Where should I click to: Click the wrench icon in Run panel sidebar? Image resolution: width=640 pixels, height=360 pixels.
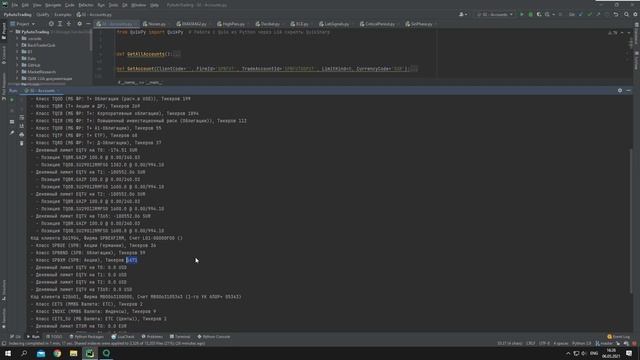point(12,133)
